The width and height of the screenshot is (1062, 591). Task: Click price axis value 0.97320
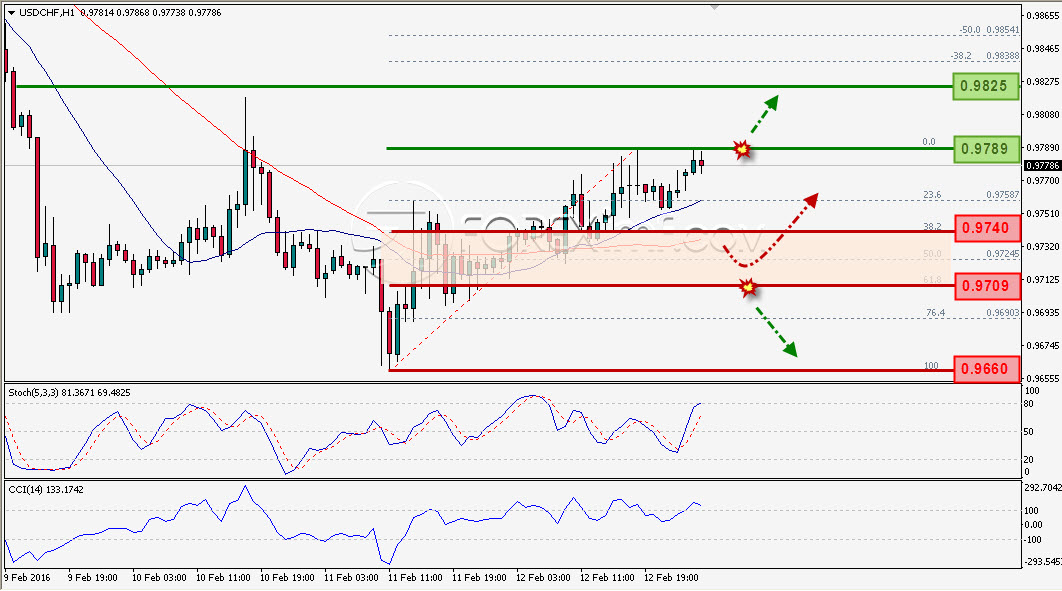(1043, 247)
